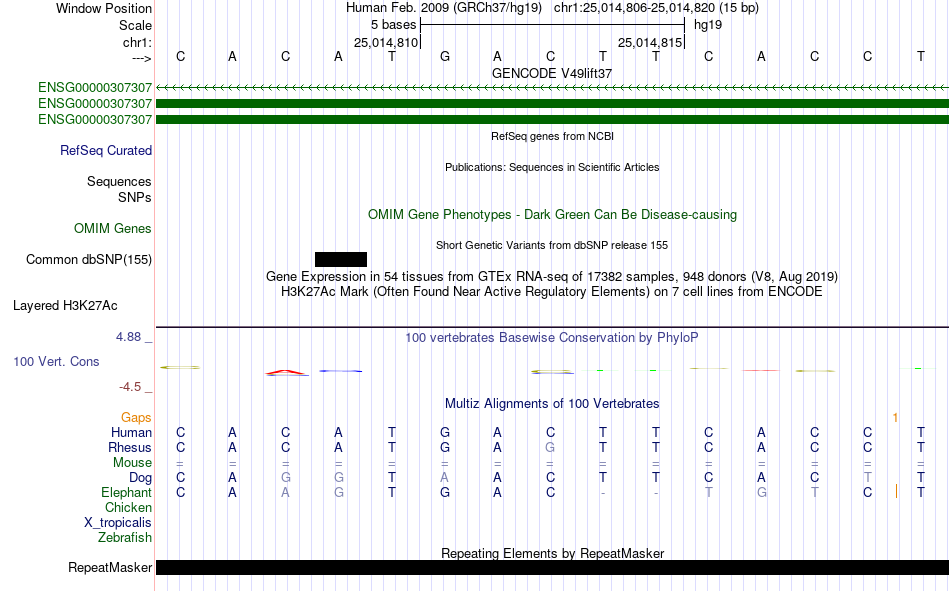Select the X_tropicalis alignment row label
Viewport: 950px width, 591px height.
click(x=118, y=523)
